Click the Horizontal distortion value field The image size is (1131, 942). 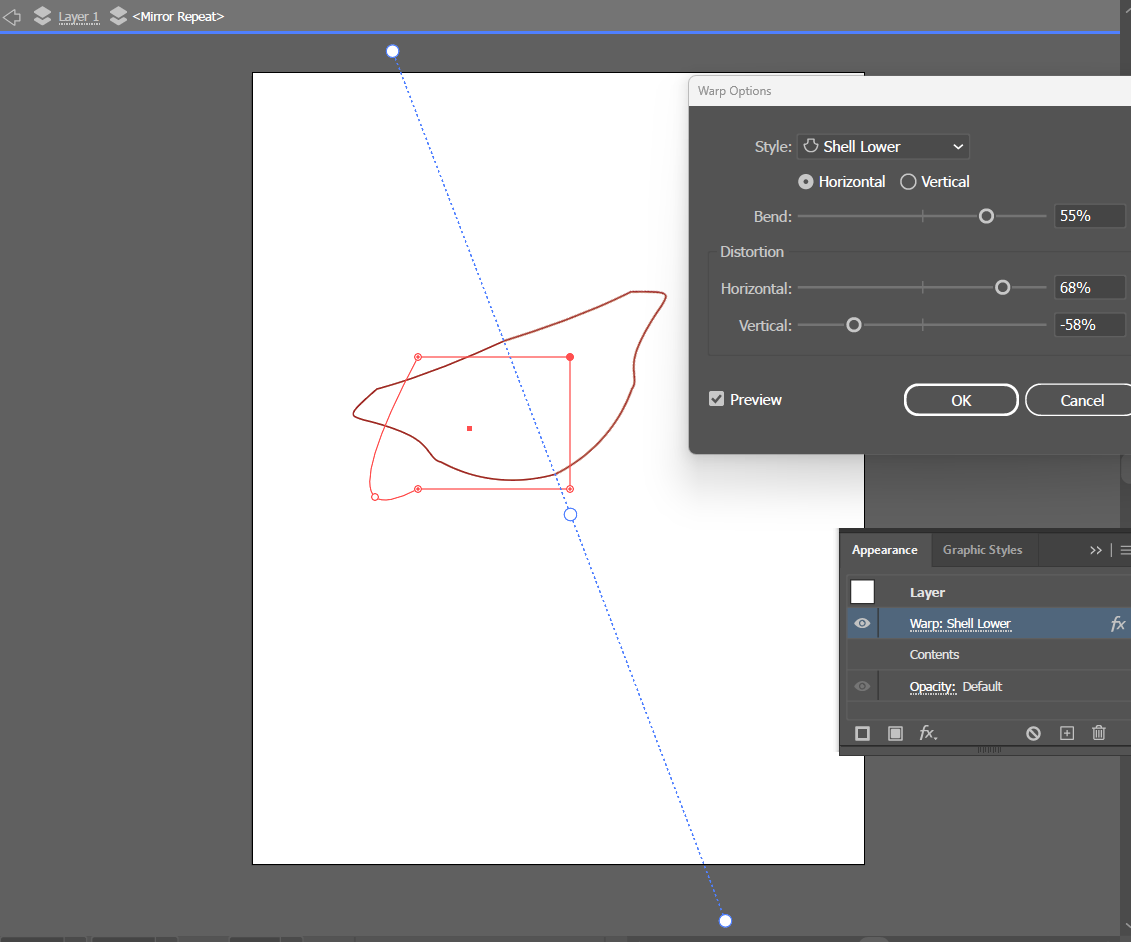click(x=1088, y=287)
